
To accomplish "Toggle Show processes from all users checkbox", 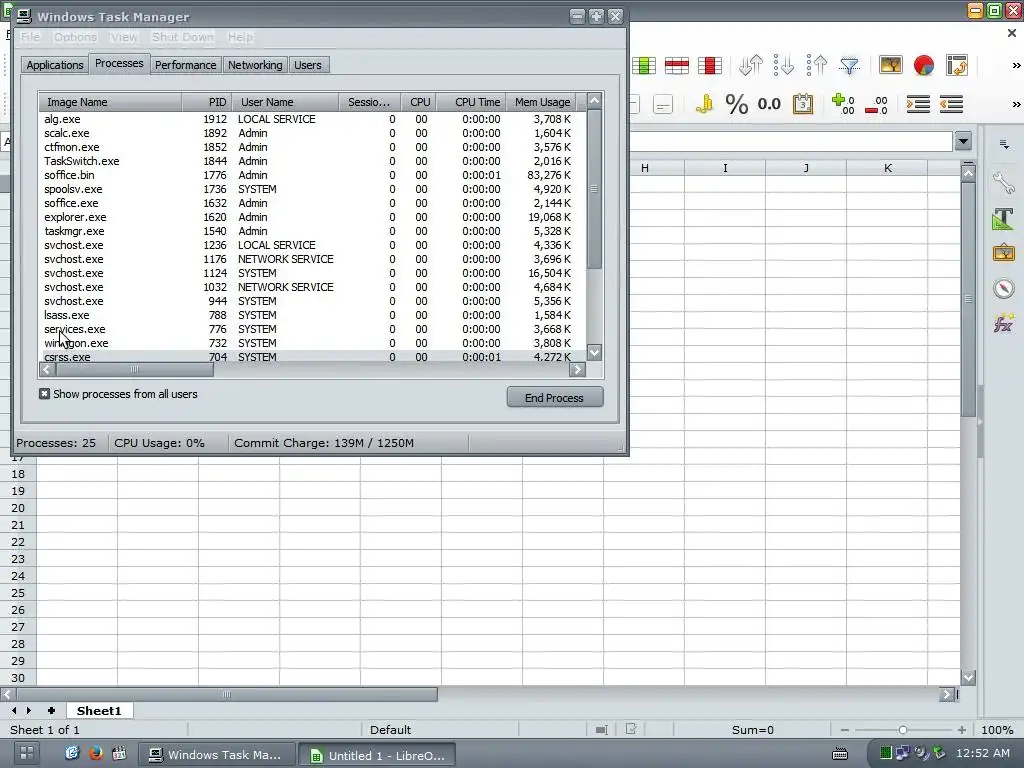I will (x=44, y=394).
